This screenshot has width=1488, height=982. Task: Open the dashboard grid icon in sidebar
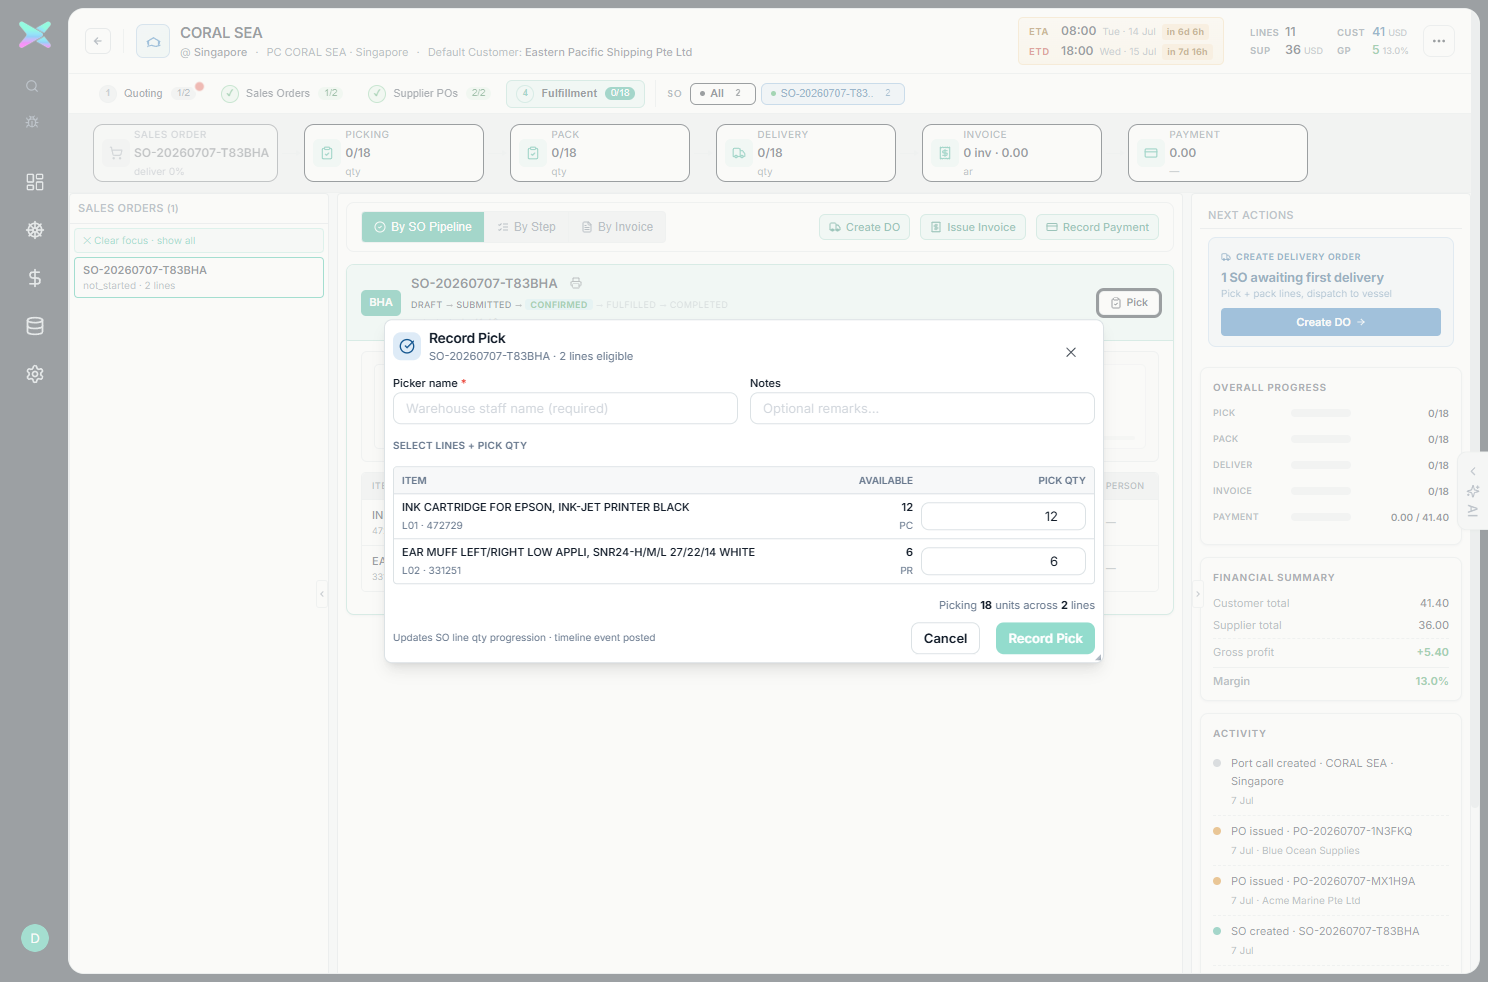click(35, 182)
